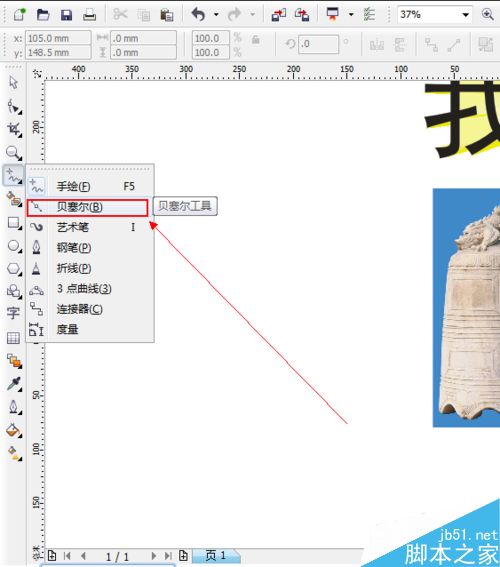Switch to the 页 1 page tab

click(215, 555)
